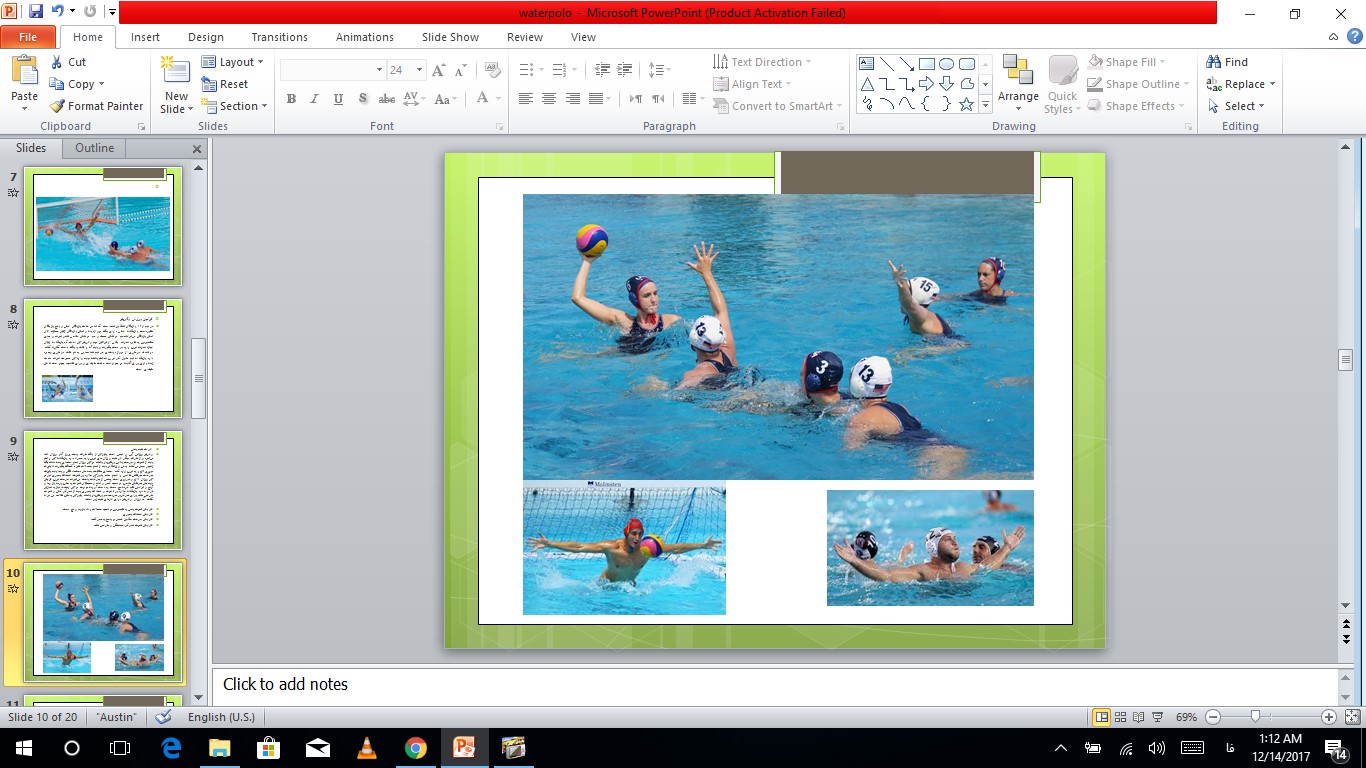Select the Center text alignment icon

tap(549, 99)
